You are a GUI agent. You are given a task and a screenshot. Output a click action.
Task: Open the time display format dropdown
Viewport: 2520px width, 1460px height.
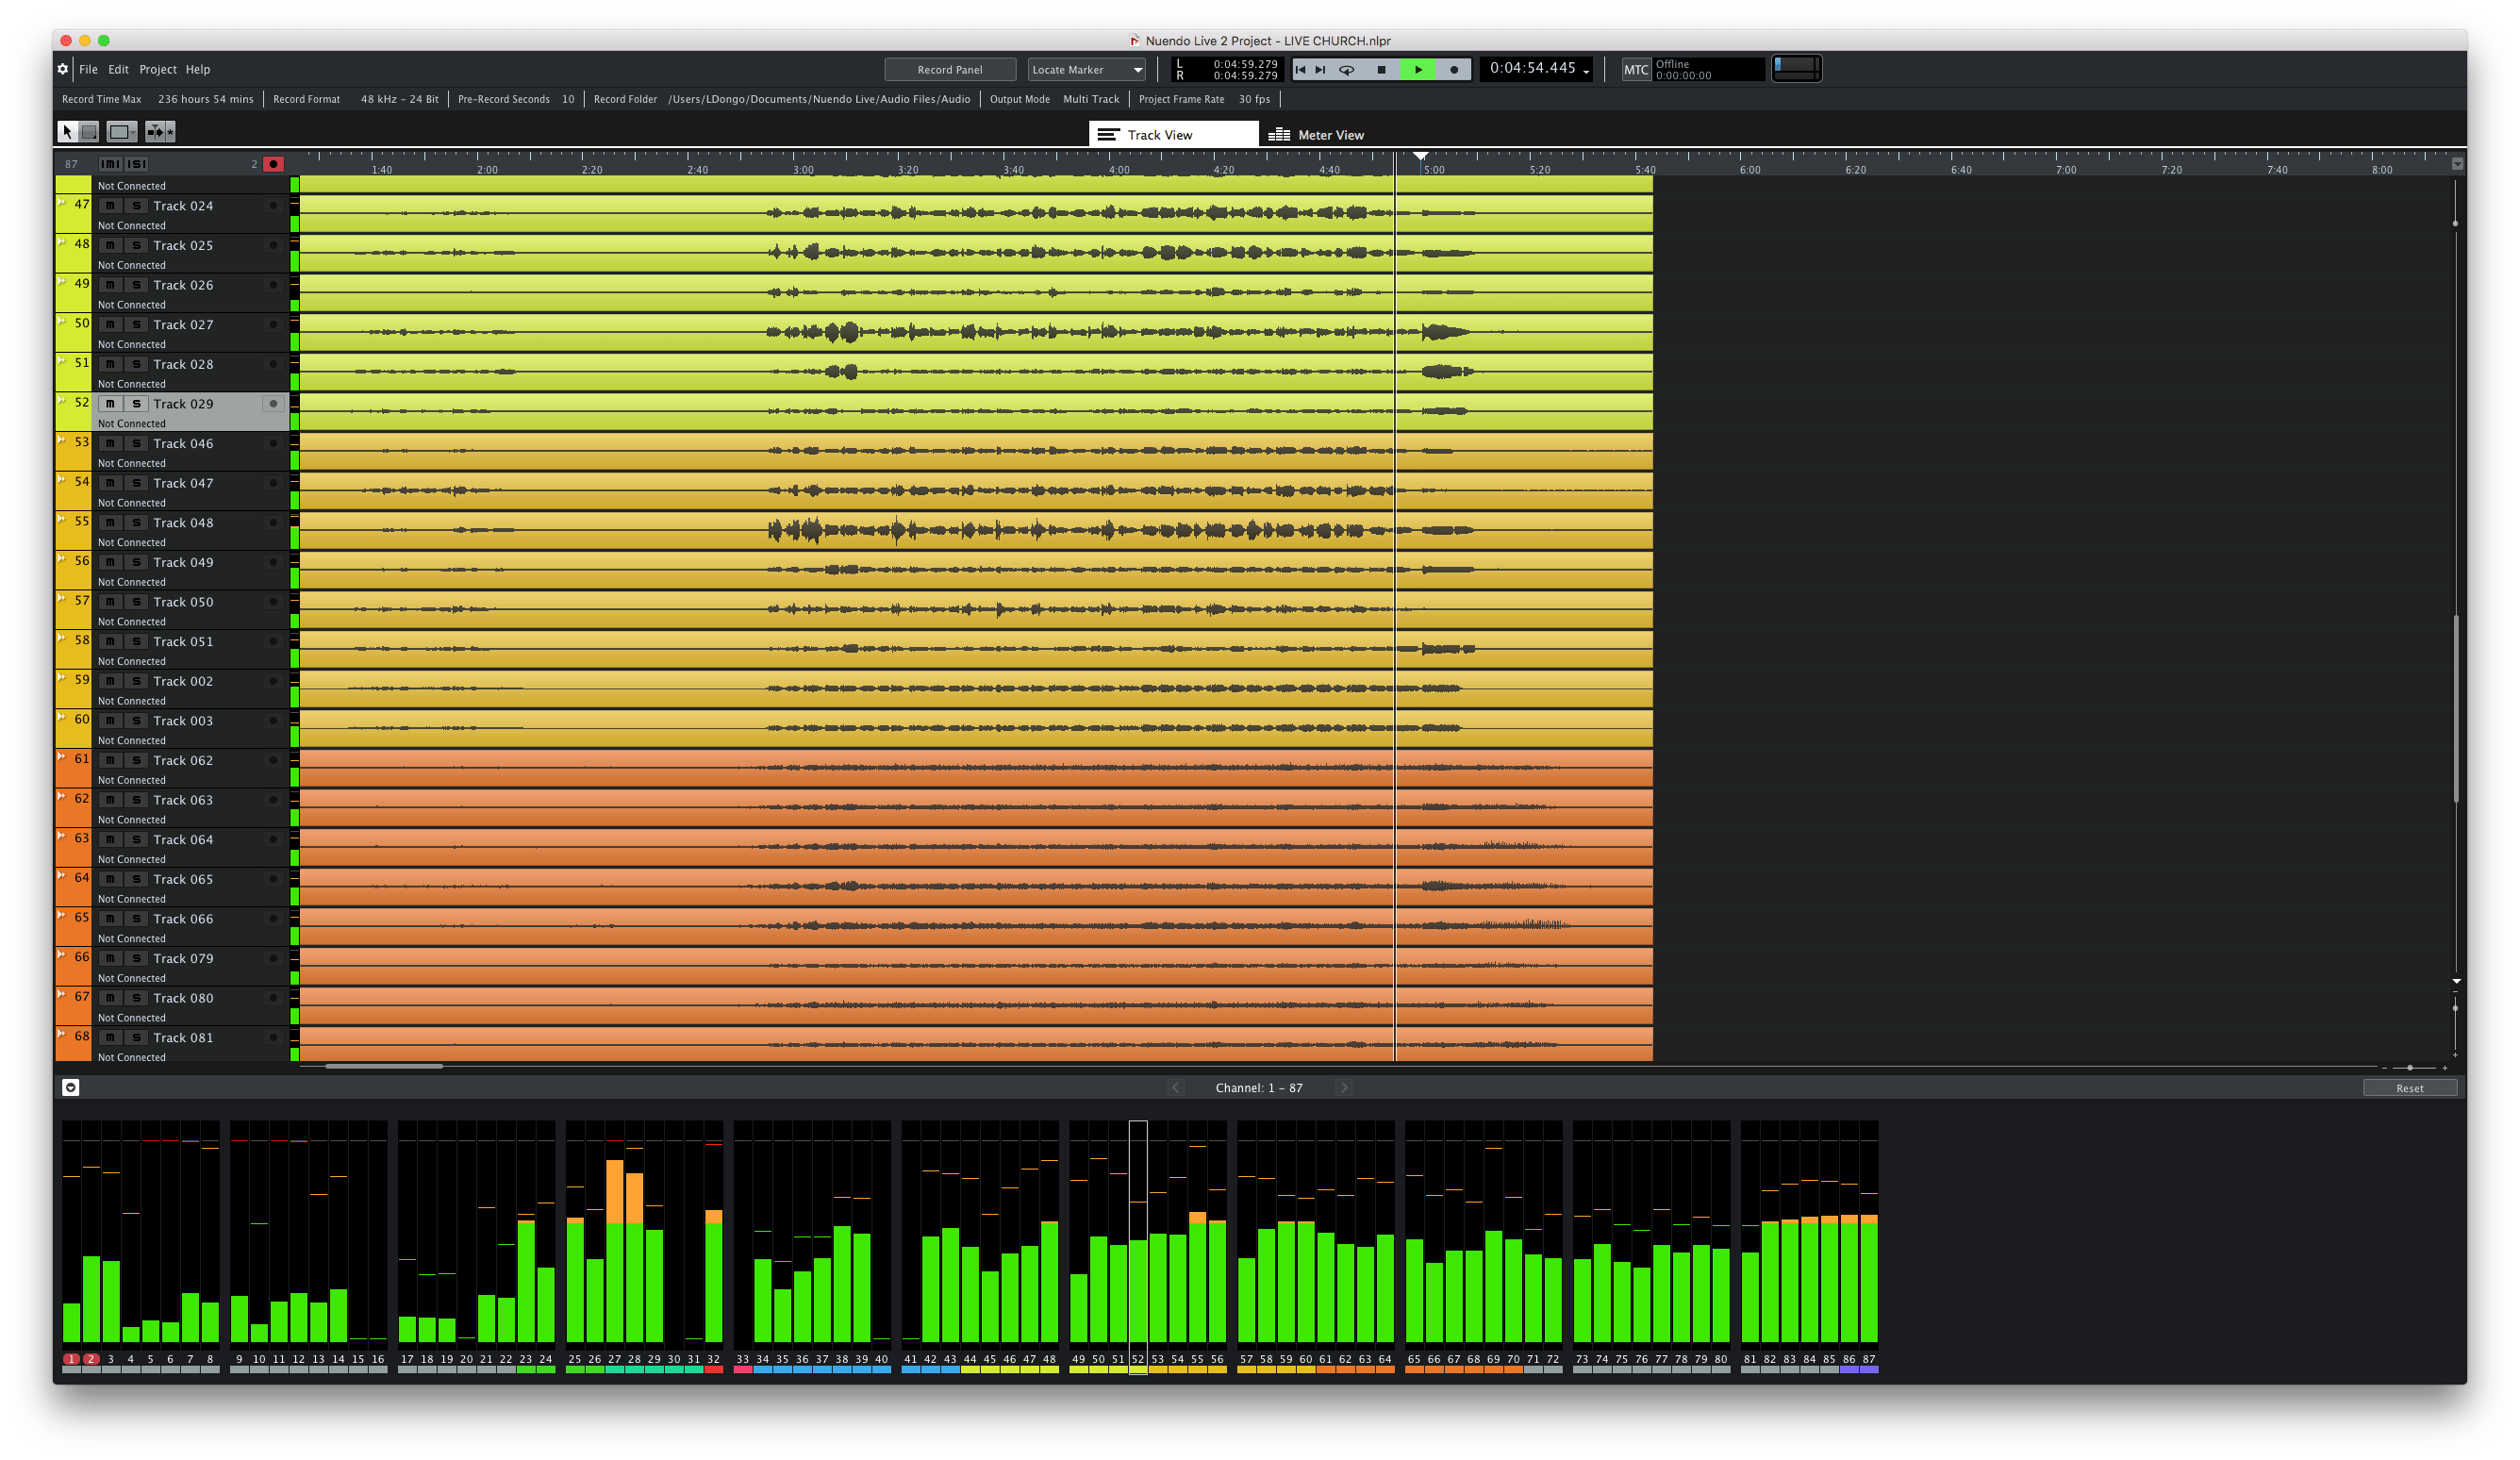1589,72
